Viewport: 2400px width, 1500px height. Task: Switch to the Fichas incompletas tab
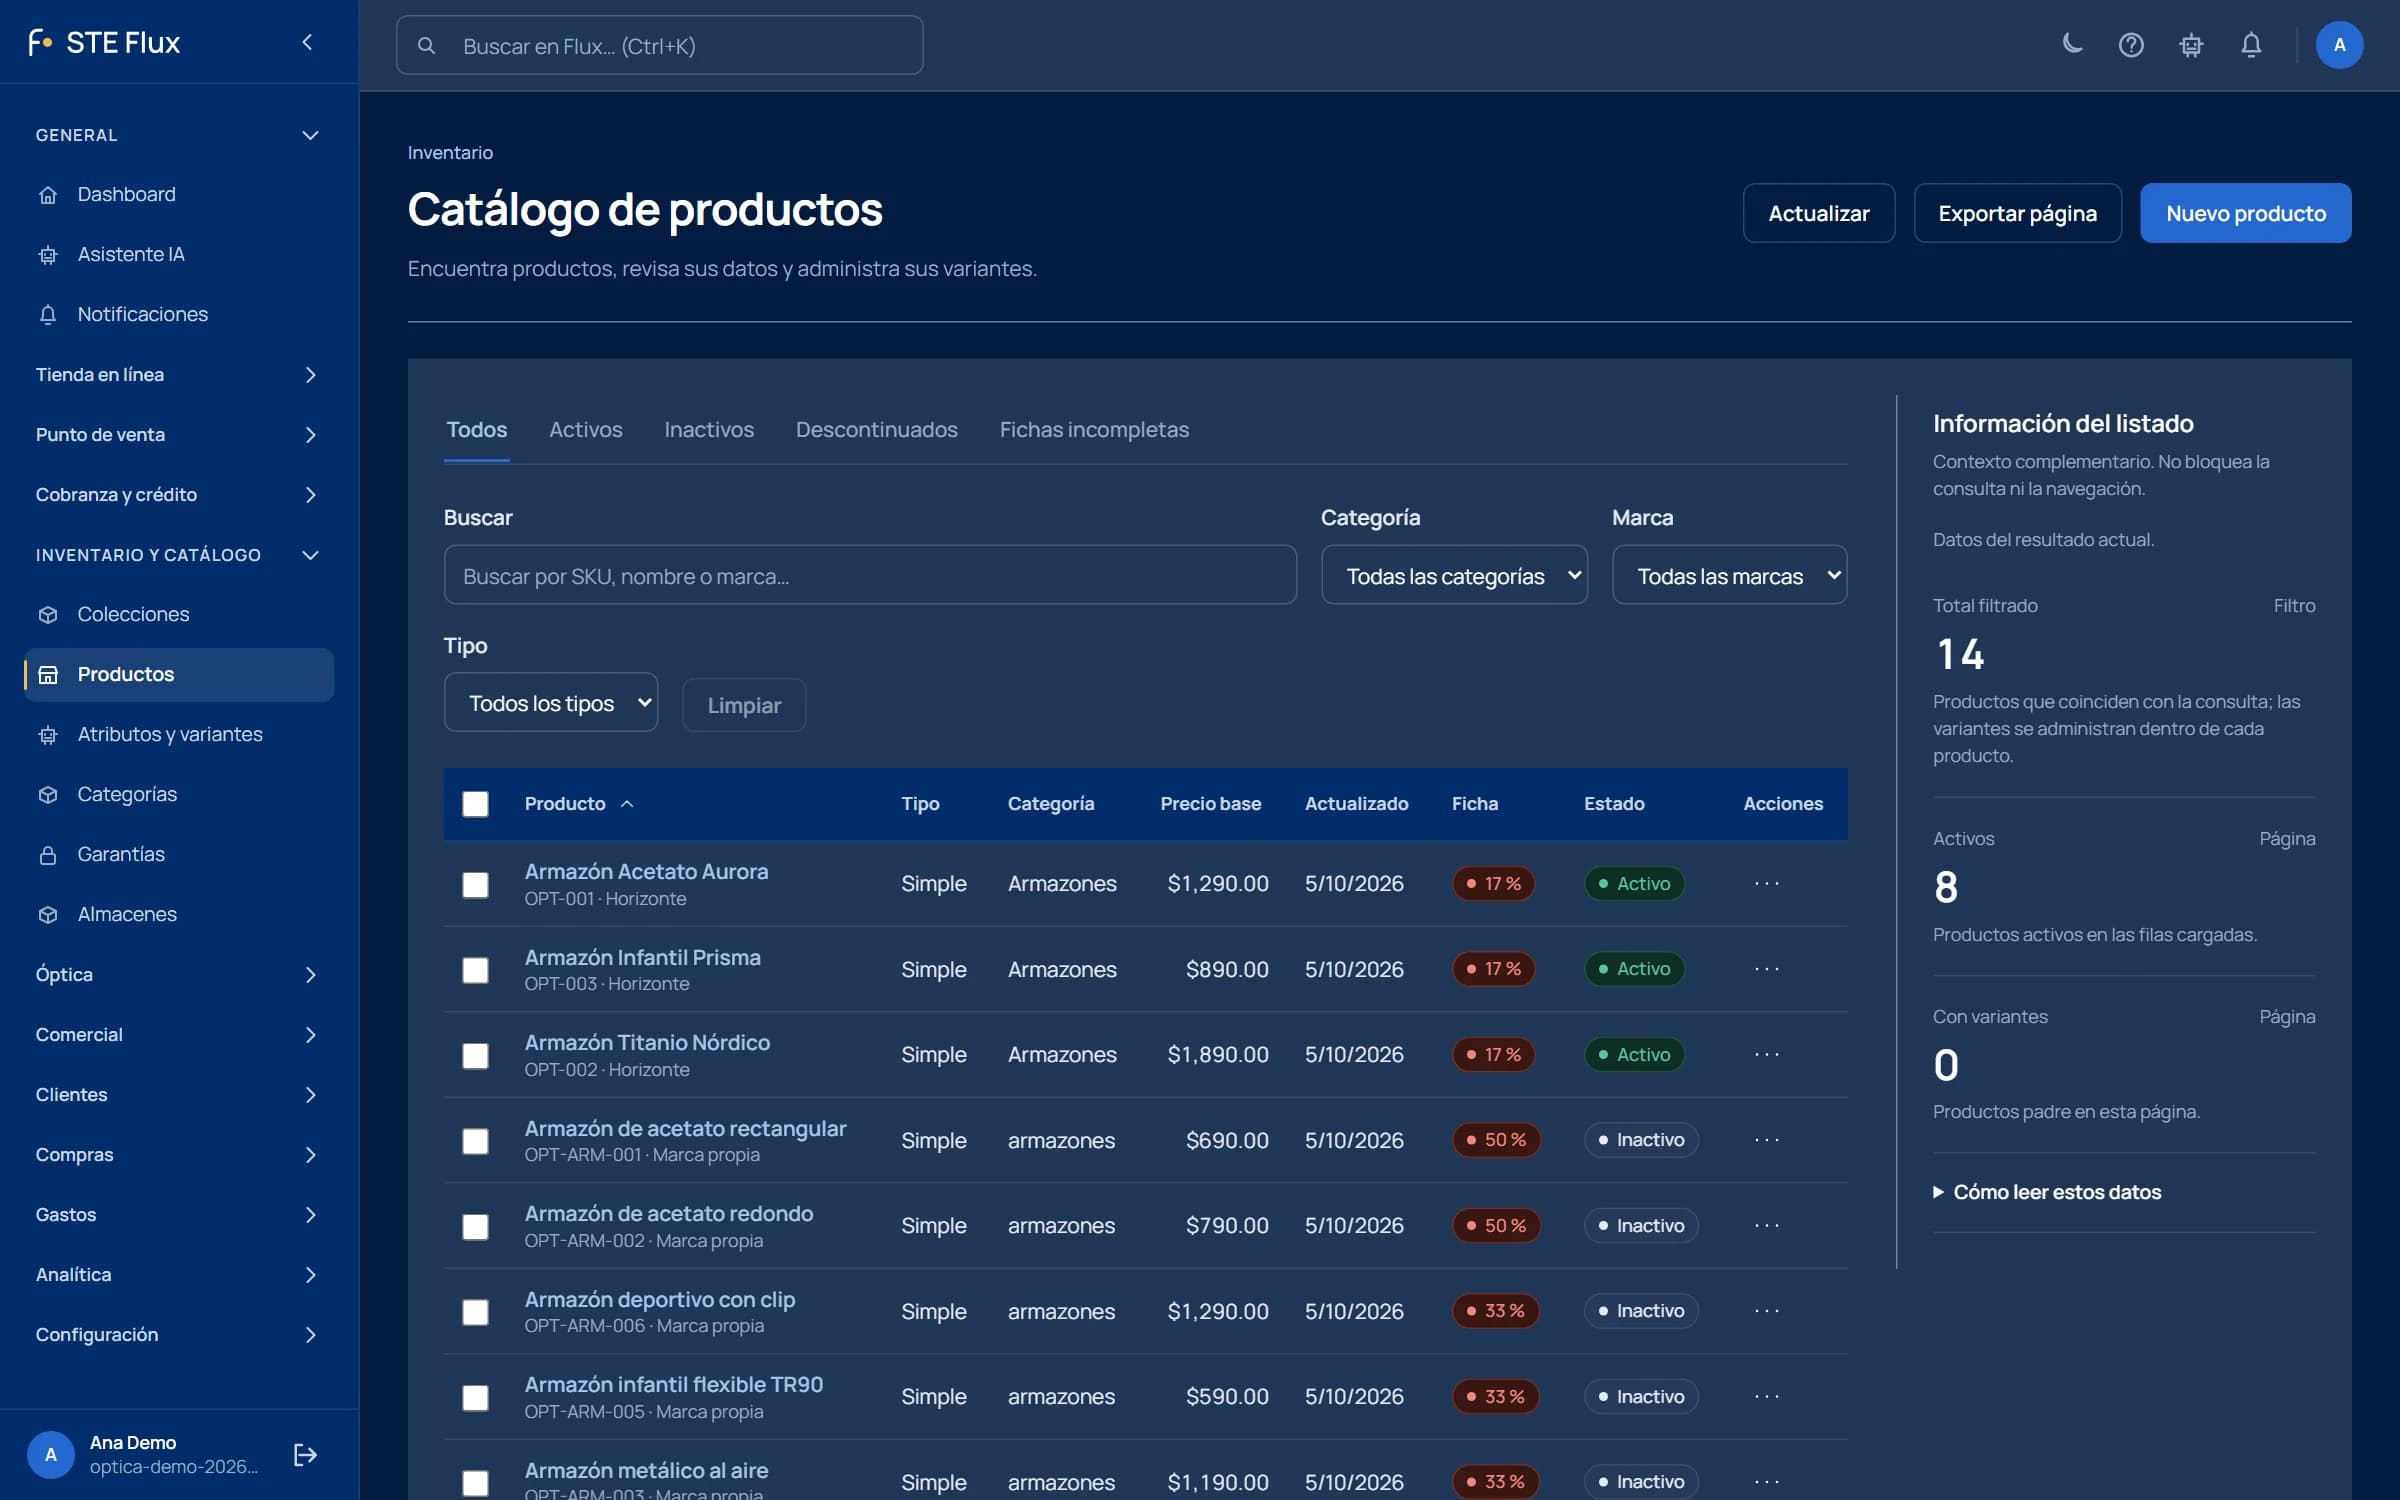point(1094,430)
